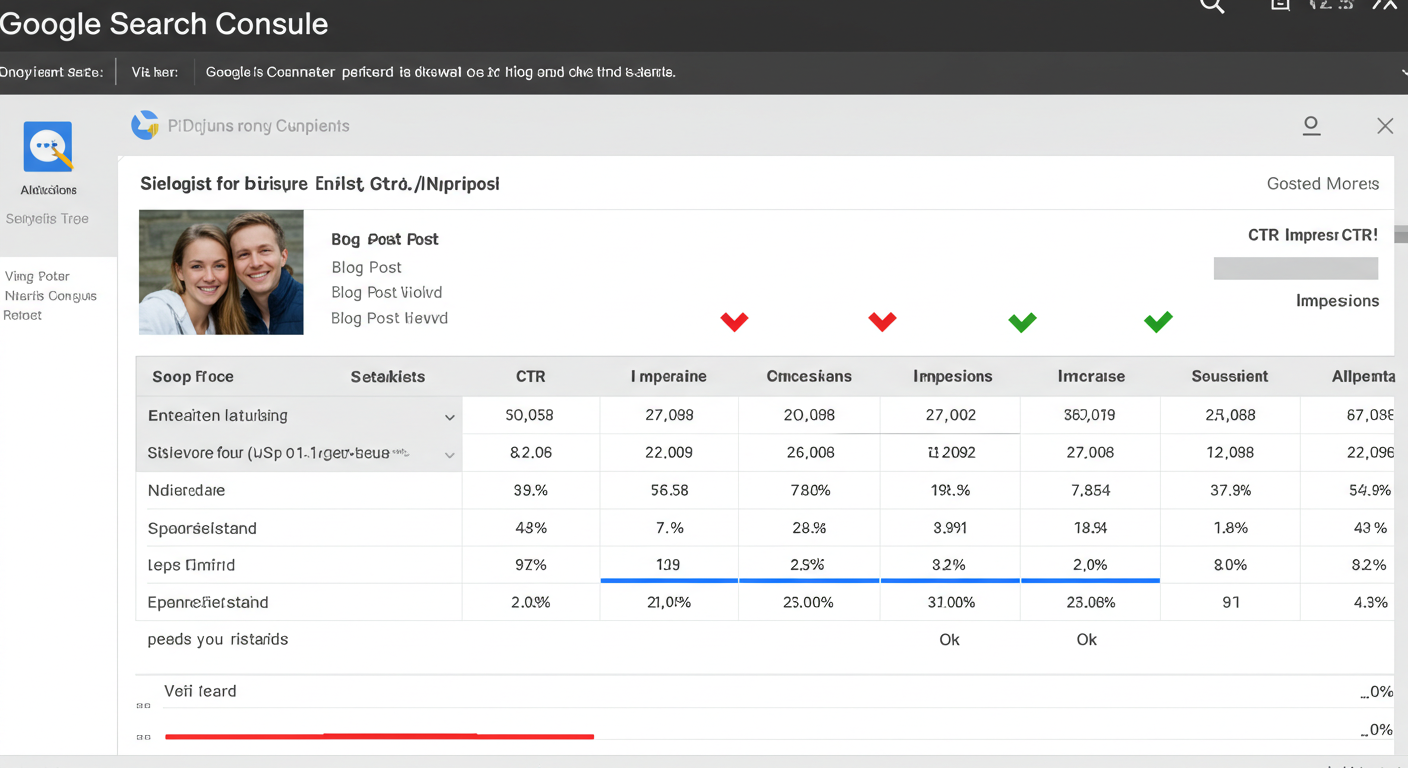
Task: Sort by the Soussiient column header
Action: [1230, 377]
